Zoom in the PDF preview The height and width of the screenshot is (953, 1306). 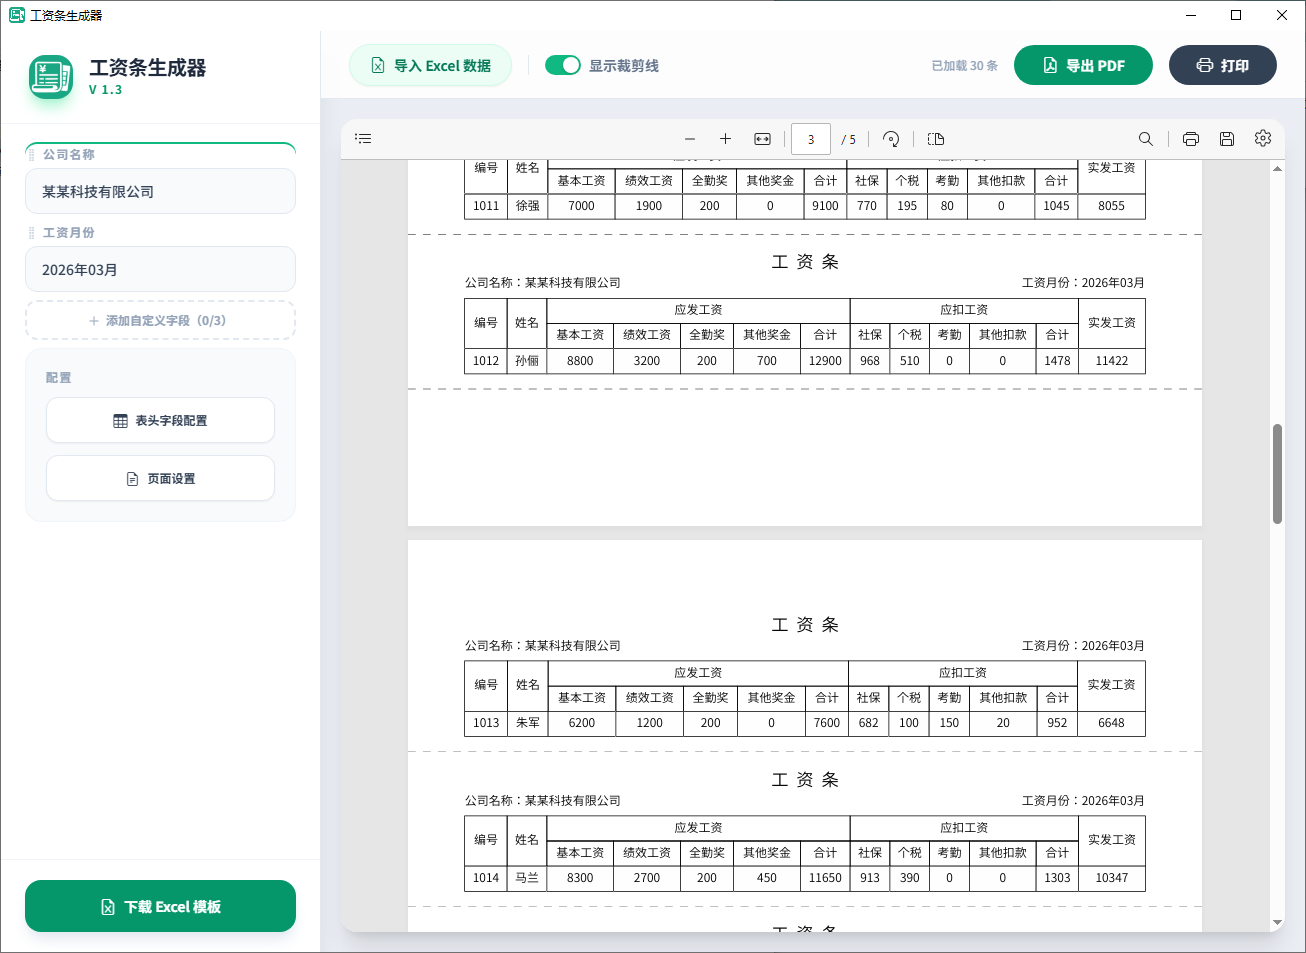tap(725, 139)
